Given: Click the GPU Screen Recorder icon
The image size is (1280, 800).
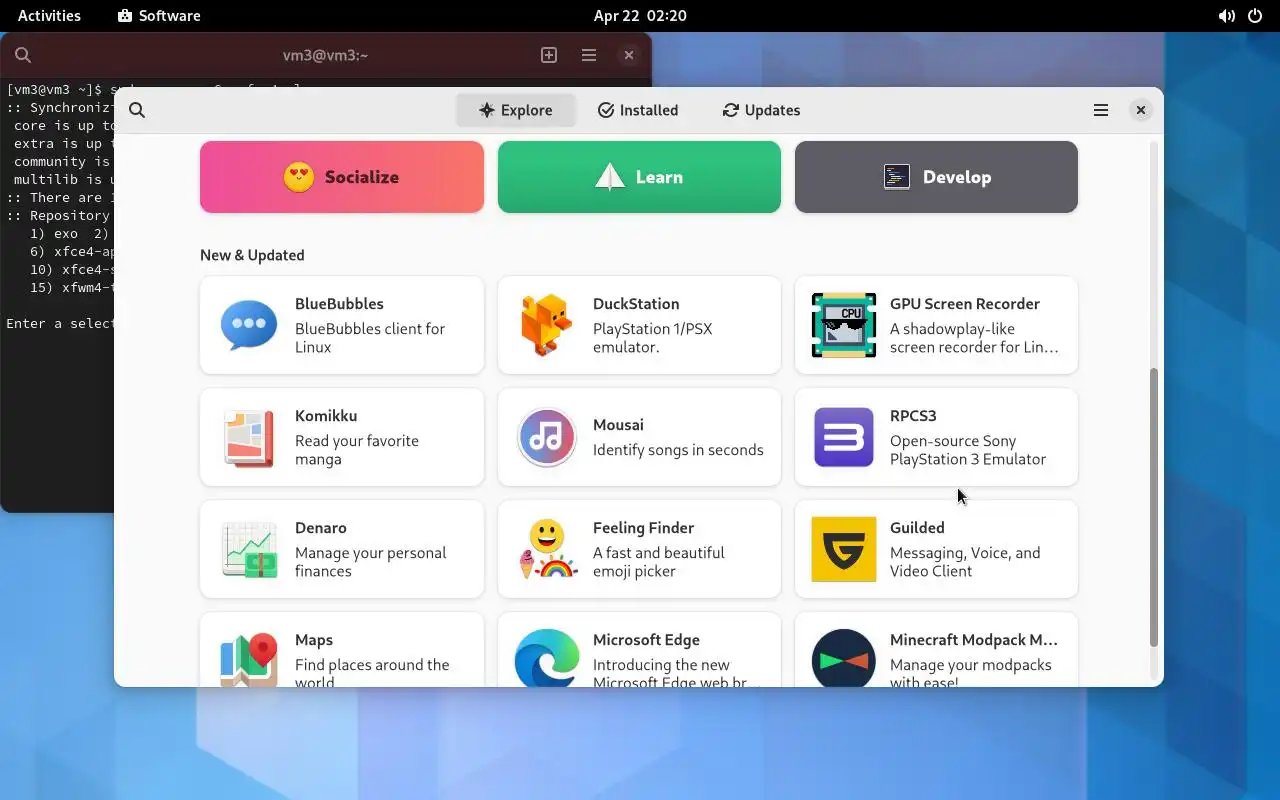Looking at the screenshot, I should click(x=844, y=325).
